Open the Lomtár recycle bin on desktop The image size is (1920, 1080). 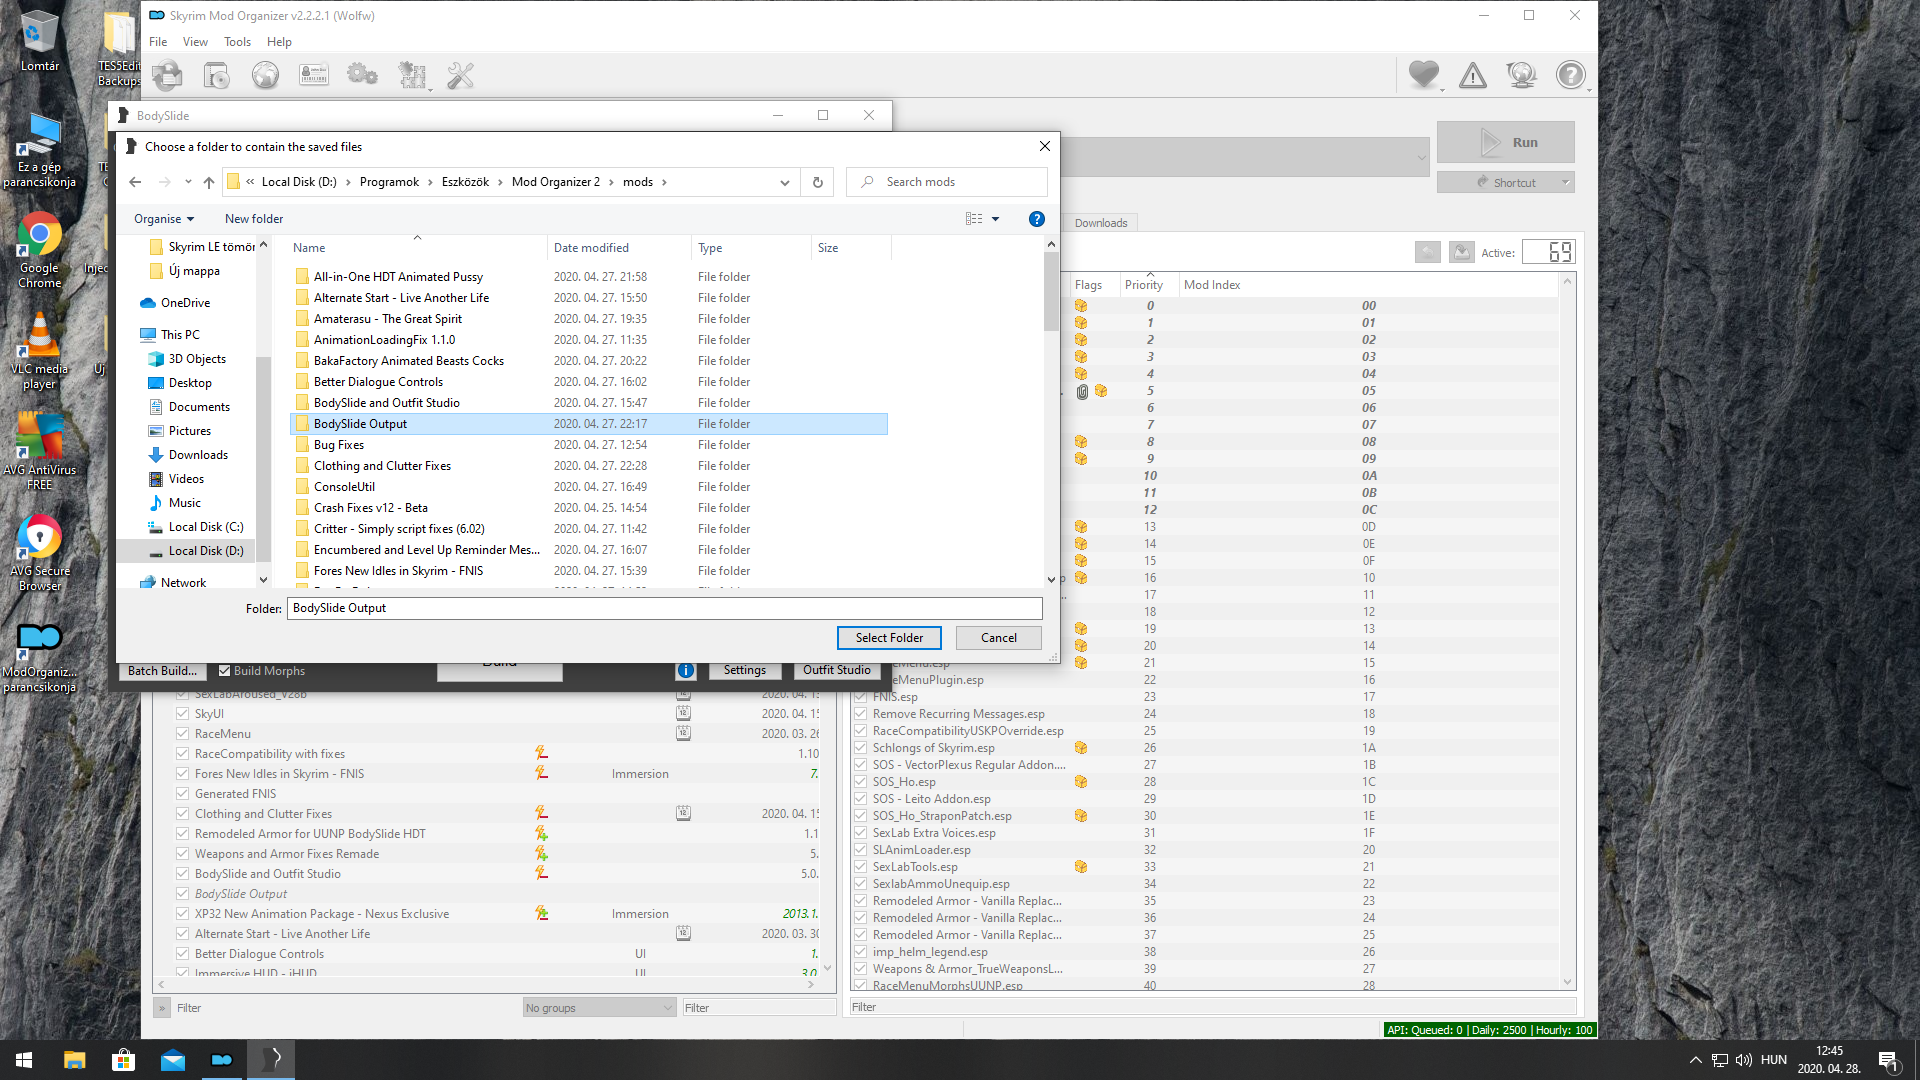click(39, 42)
